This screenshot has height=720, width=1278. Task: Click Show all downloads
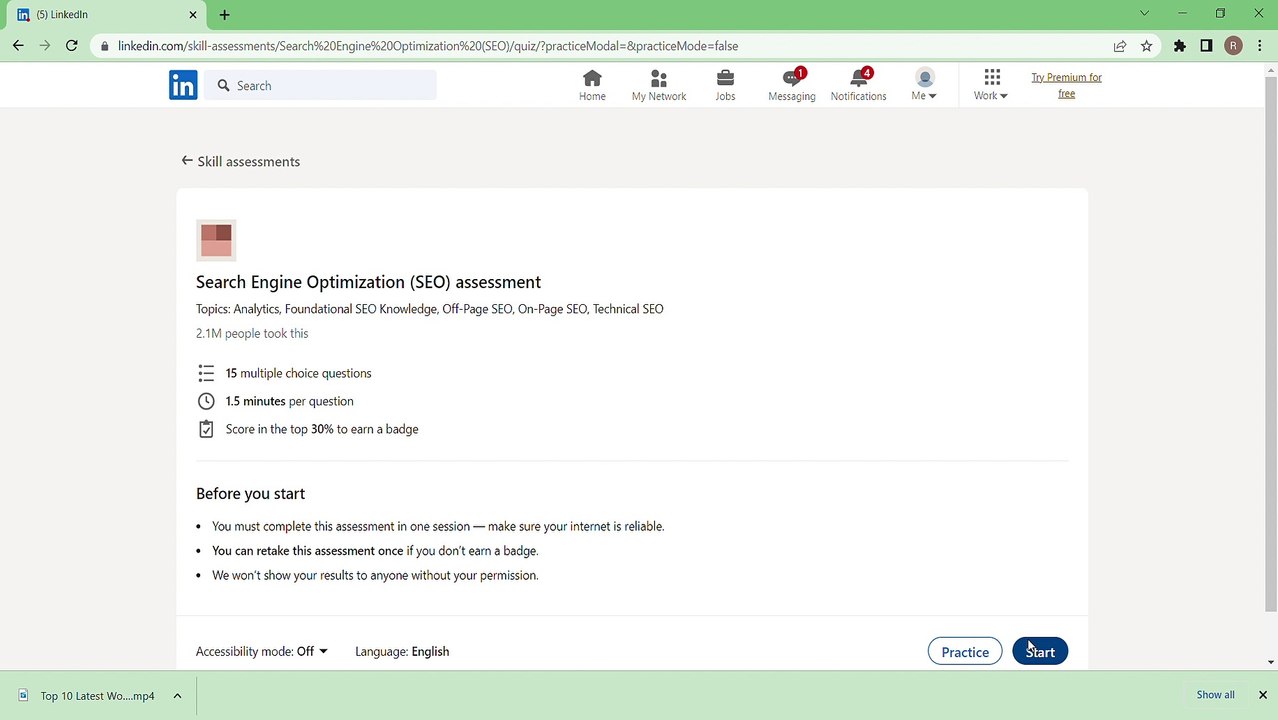coord(1216,695)
